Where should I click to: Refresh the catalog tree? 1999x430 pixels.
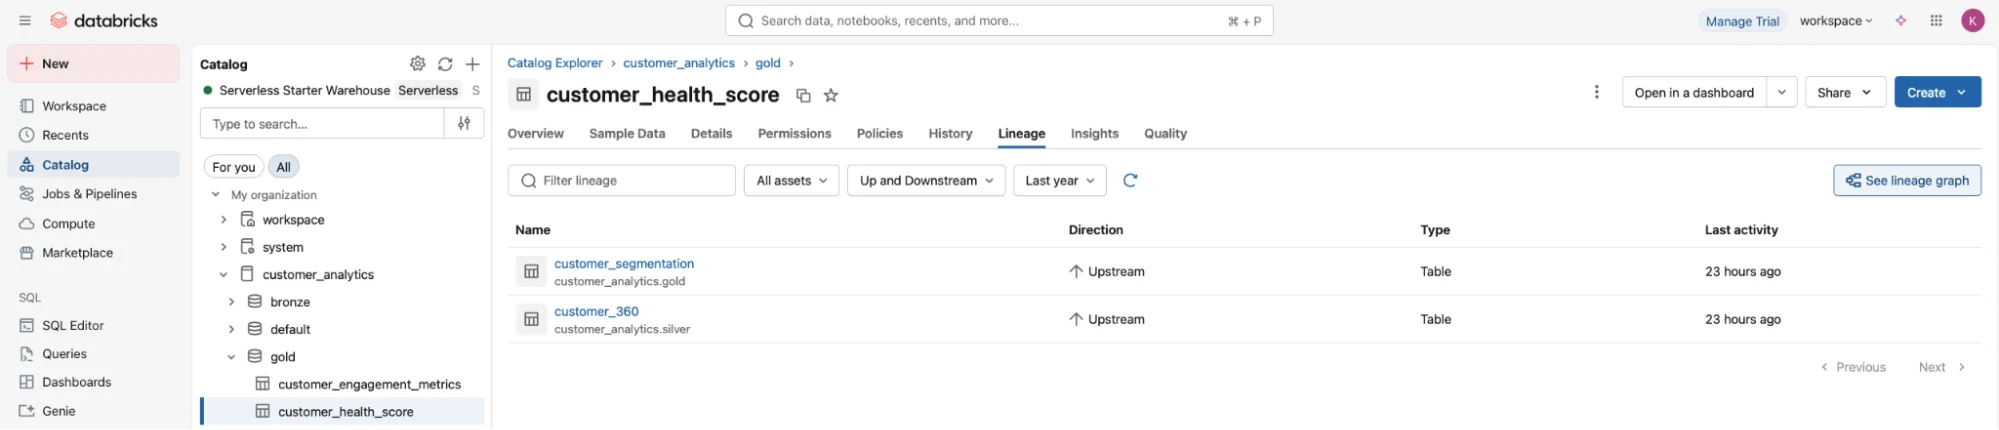click(445, 64)
